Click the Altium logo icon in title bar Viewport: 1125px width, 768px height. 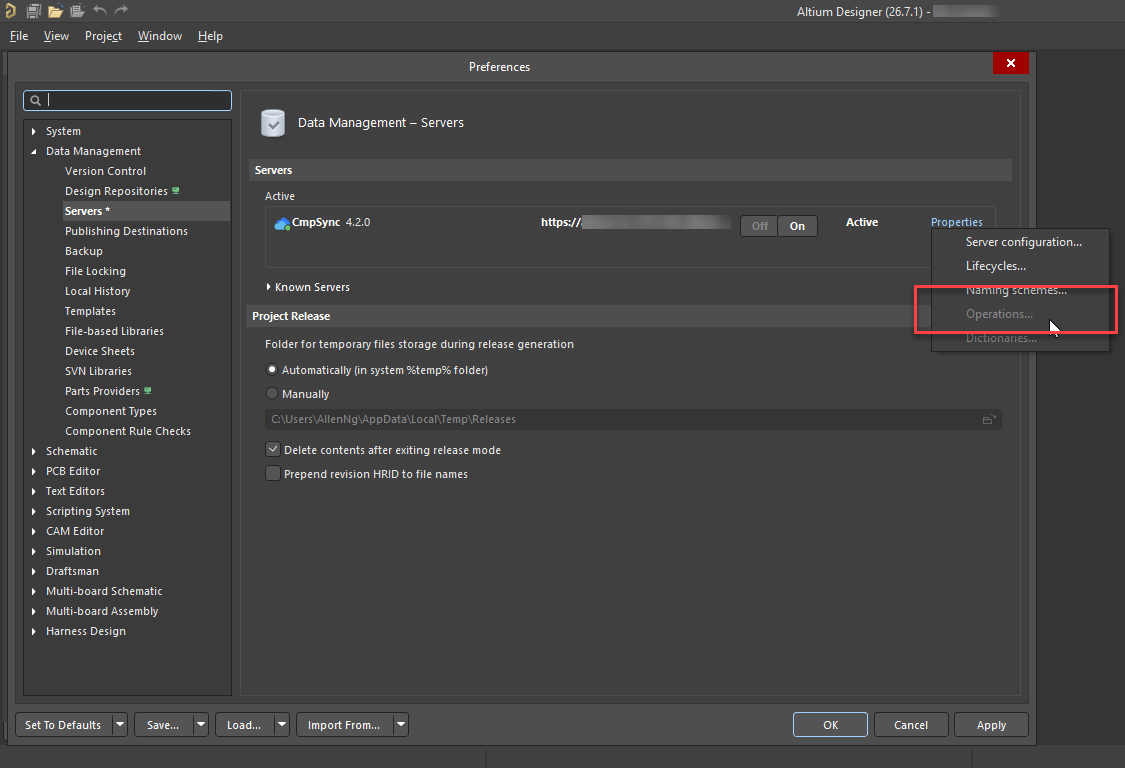9,10
